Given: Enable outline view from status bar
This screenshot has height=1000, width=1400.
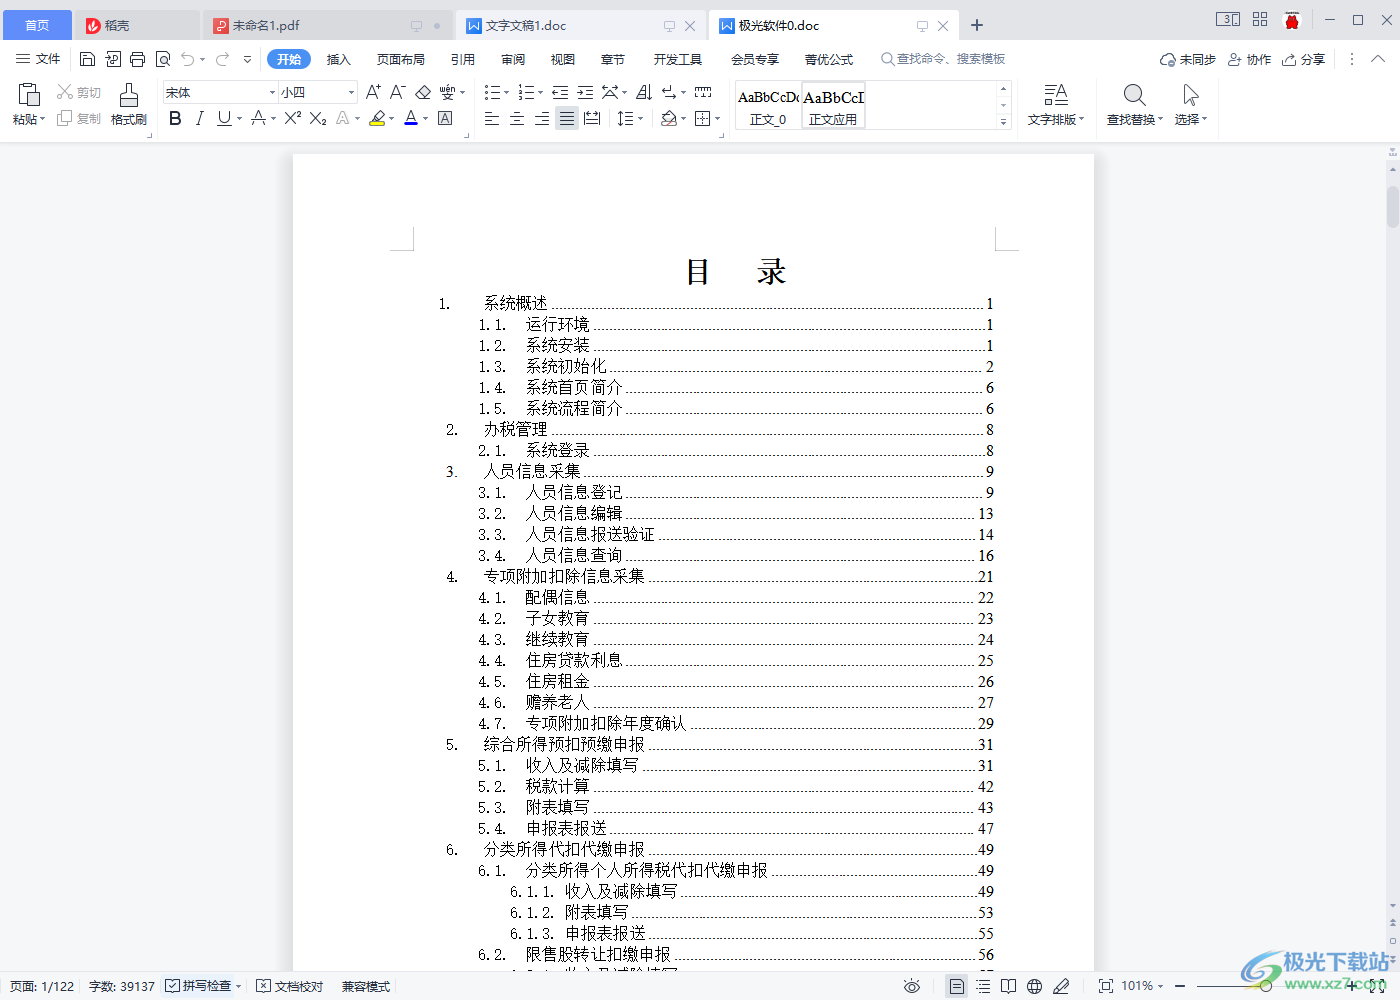Looking at the screenshot, I should coord(981,985).
